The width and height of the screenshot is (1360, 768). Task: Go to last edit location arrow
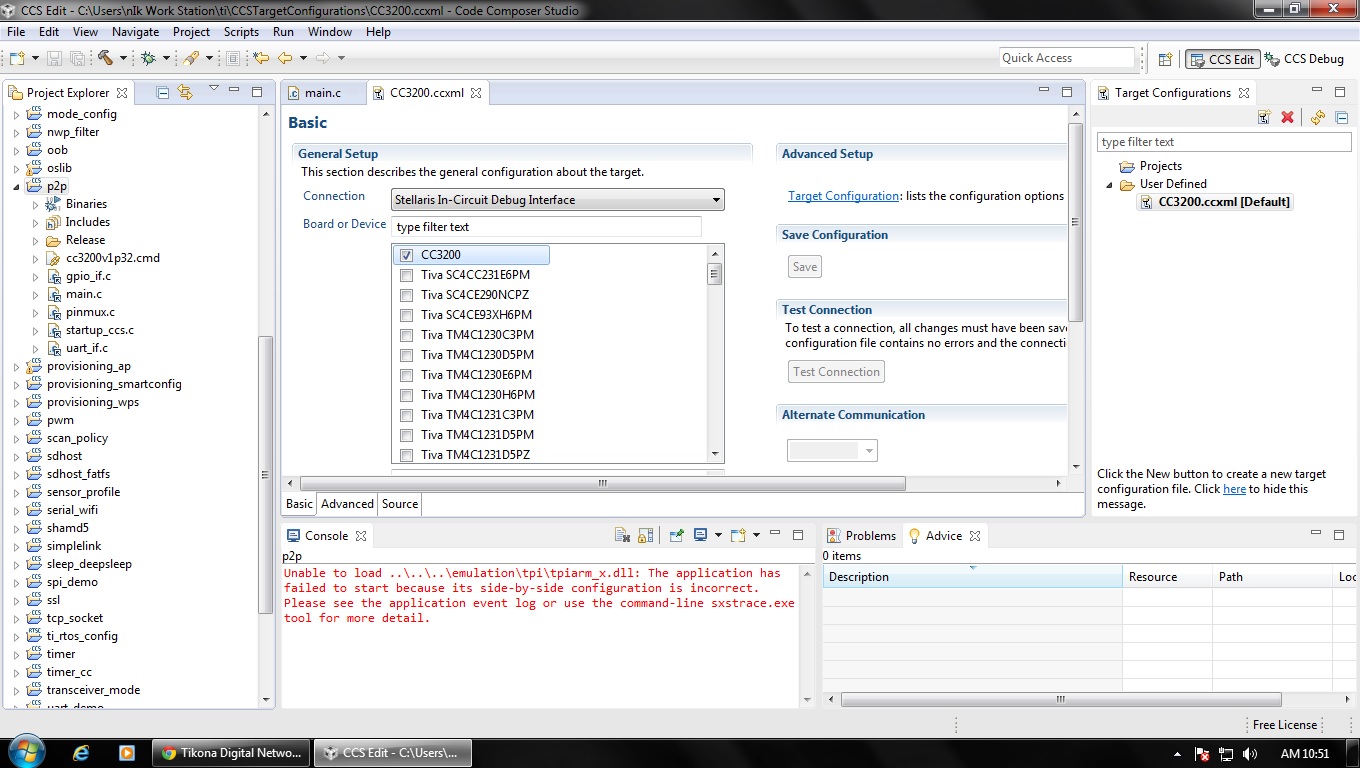pyautogui.click(x=261, y=58)
